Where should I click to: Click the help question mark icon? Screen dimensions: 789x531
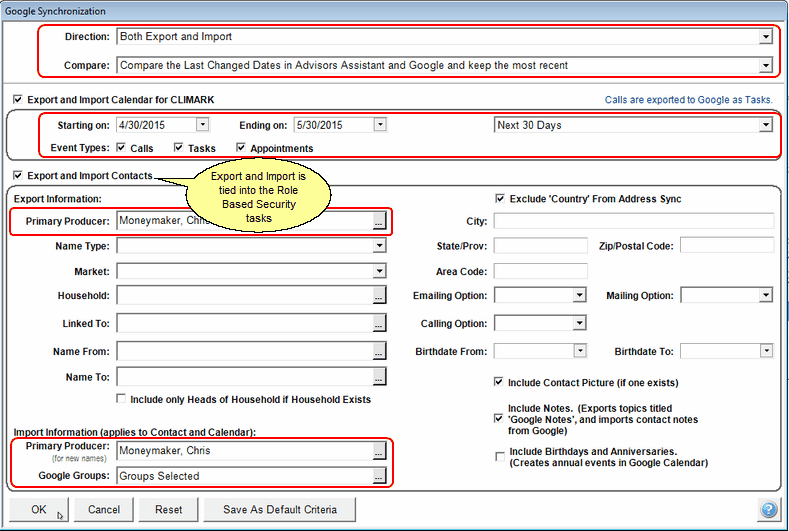click(x=768, y=510)
